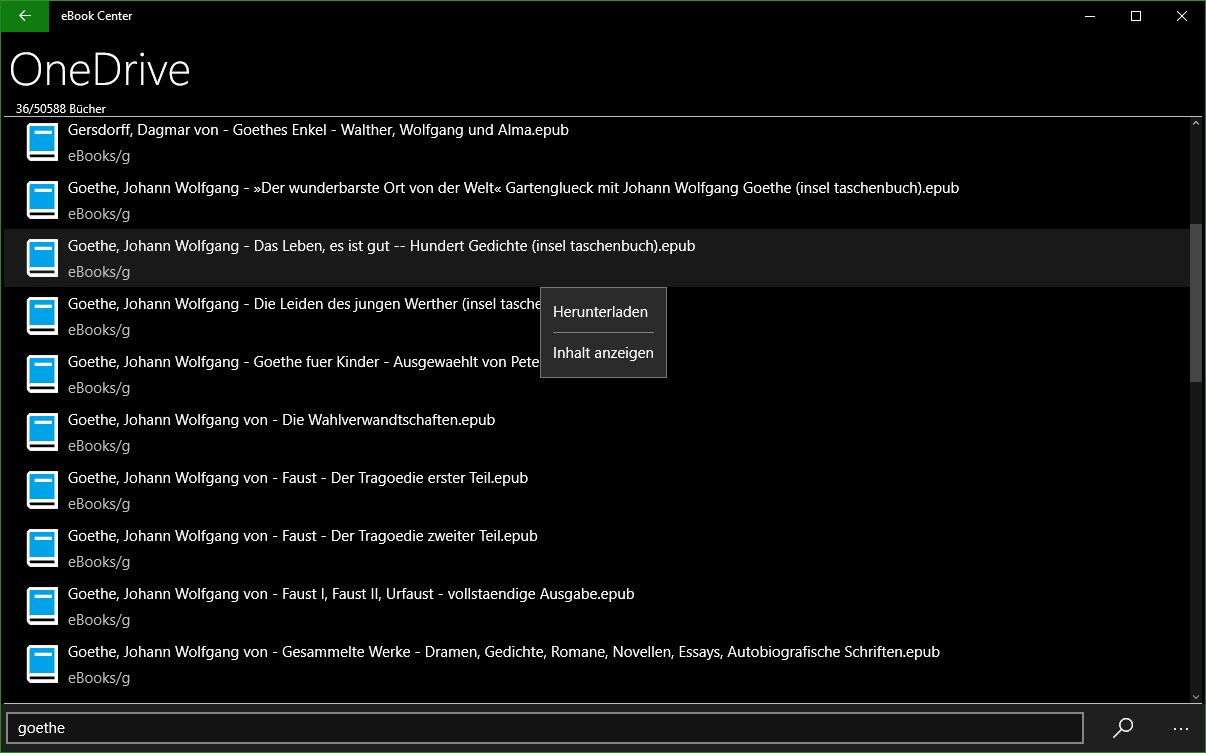Select Die Leiden des jungen Werther title
Image resolution: width=1206 pixels, height=753 pixels.
point(304,304)
